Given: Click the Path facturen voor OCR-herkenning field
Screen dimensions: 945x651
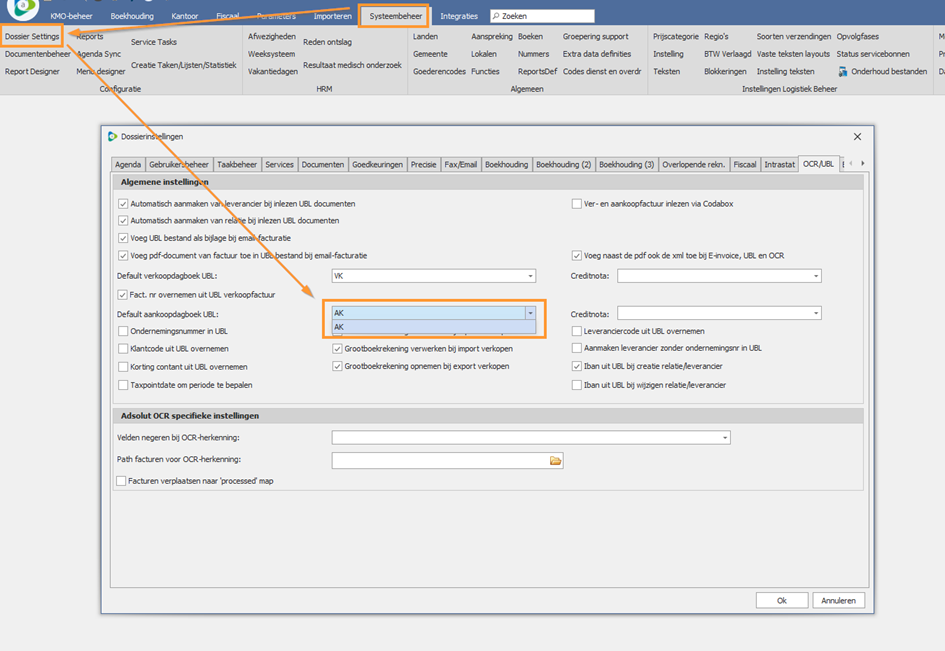Looking at the screenshot, I should [440, 460].
